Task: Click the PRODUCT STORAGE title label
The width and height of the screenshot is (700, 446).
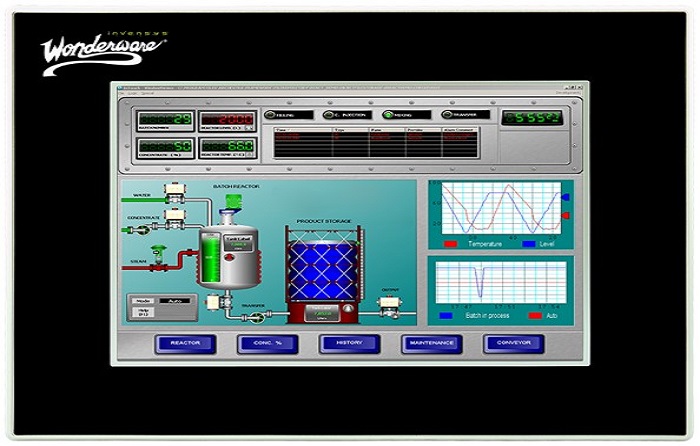Action: point(324,221)
